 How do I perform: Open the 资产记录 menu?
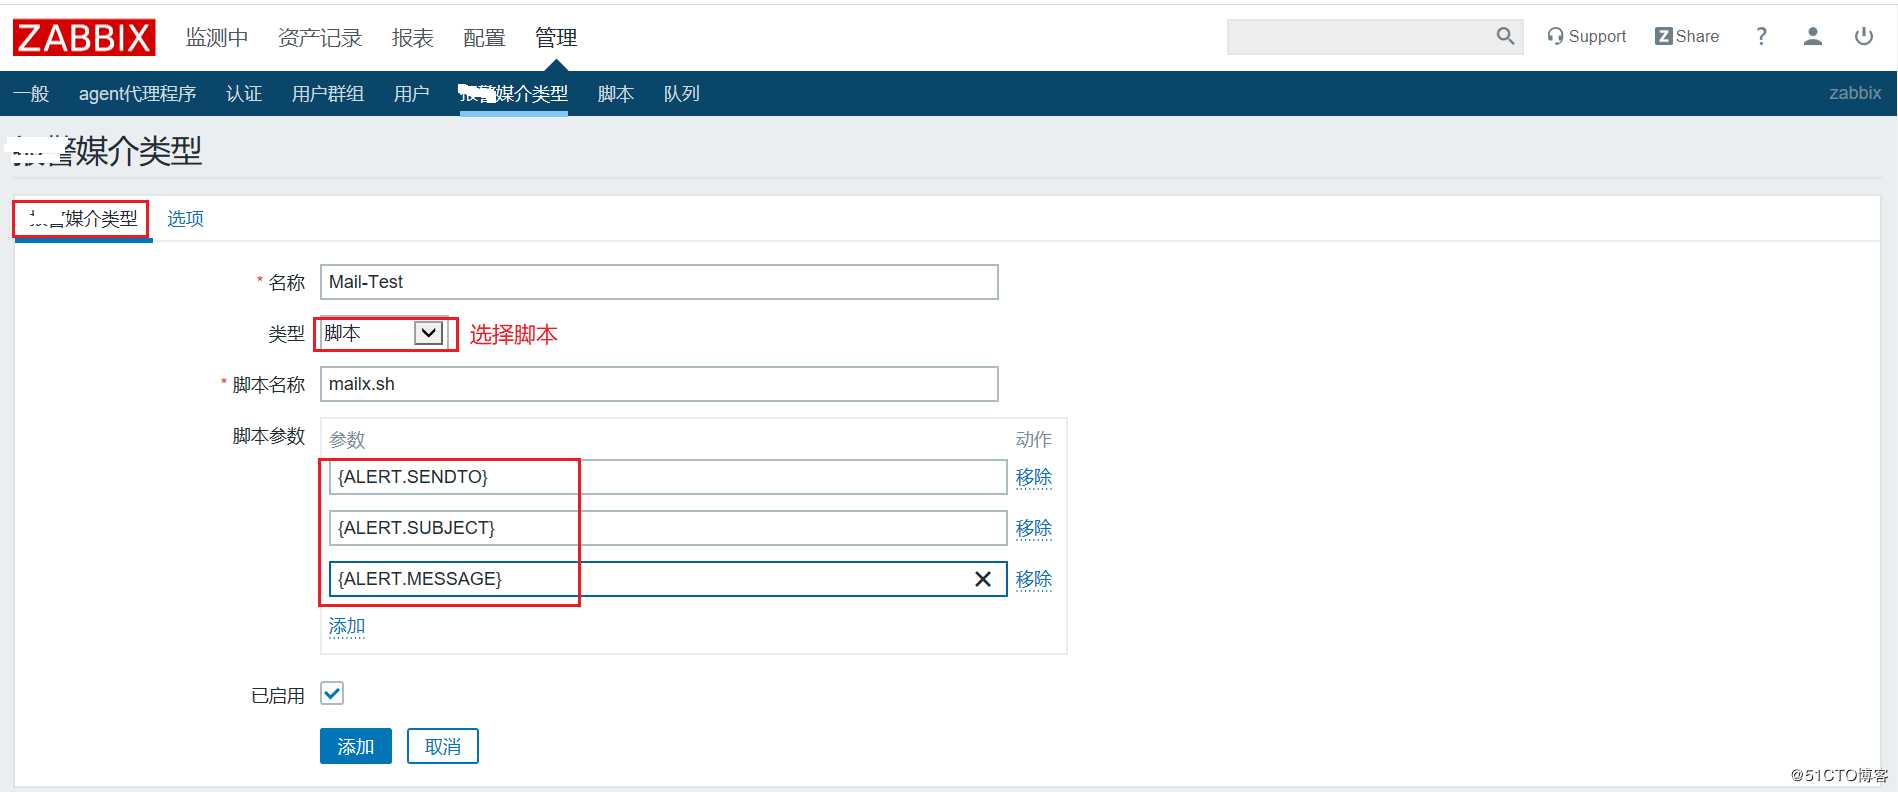[320, 38]
